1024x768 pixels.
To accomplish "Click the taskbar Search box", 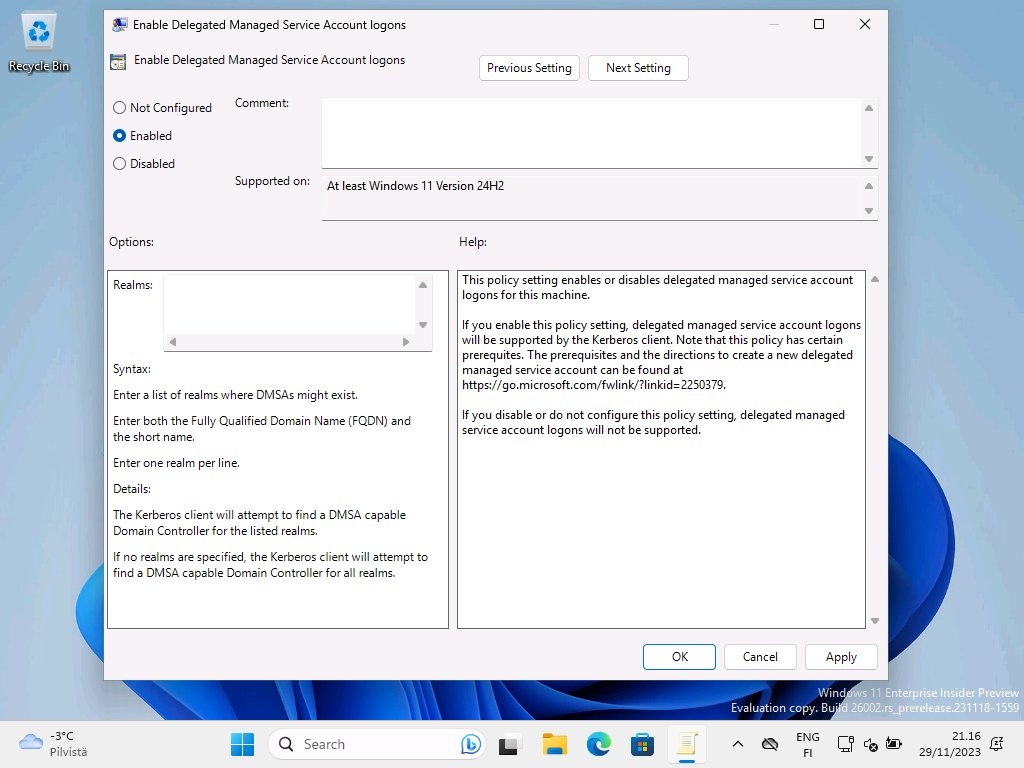I will pyautogui.click(x=377, y=744).
